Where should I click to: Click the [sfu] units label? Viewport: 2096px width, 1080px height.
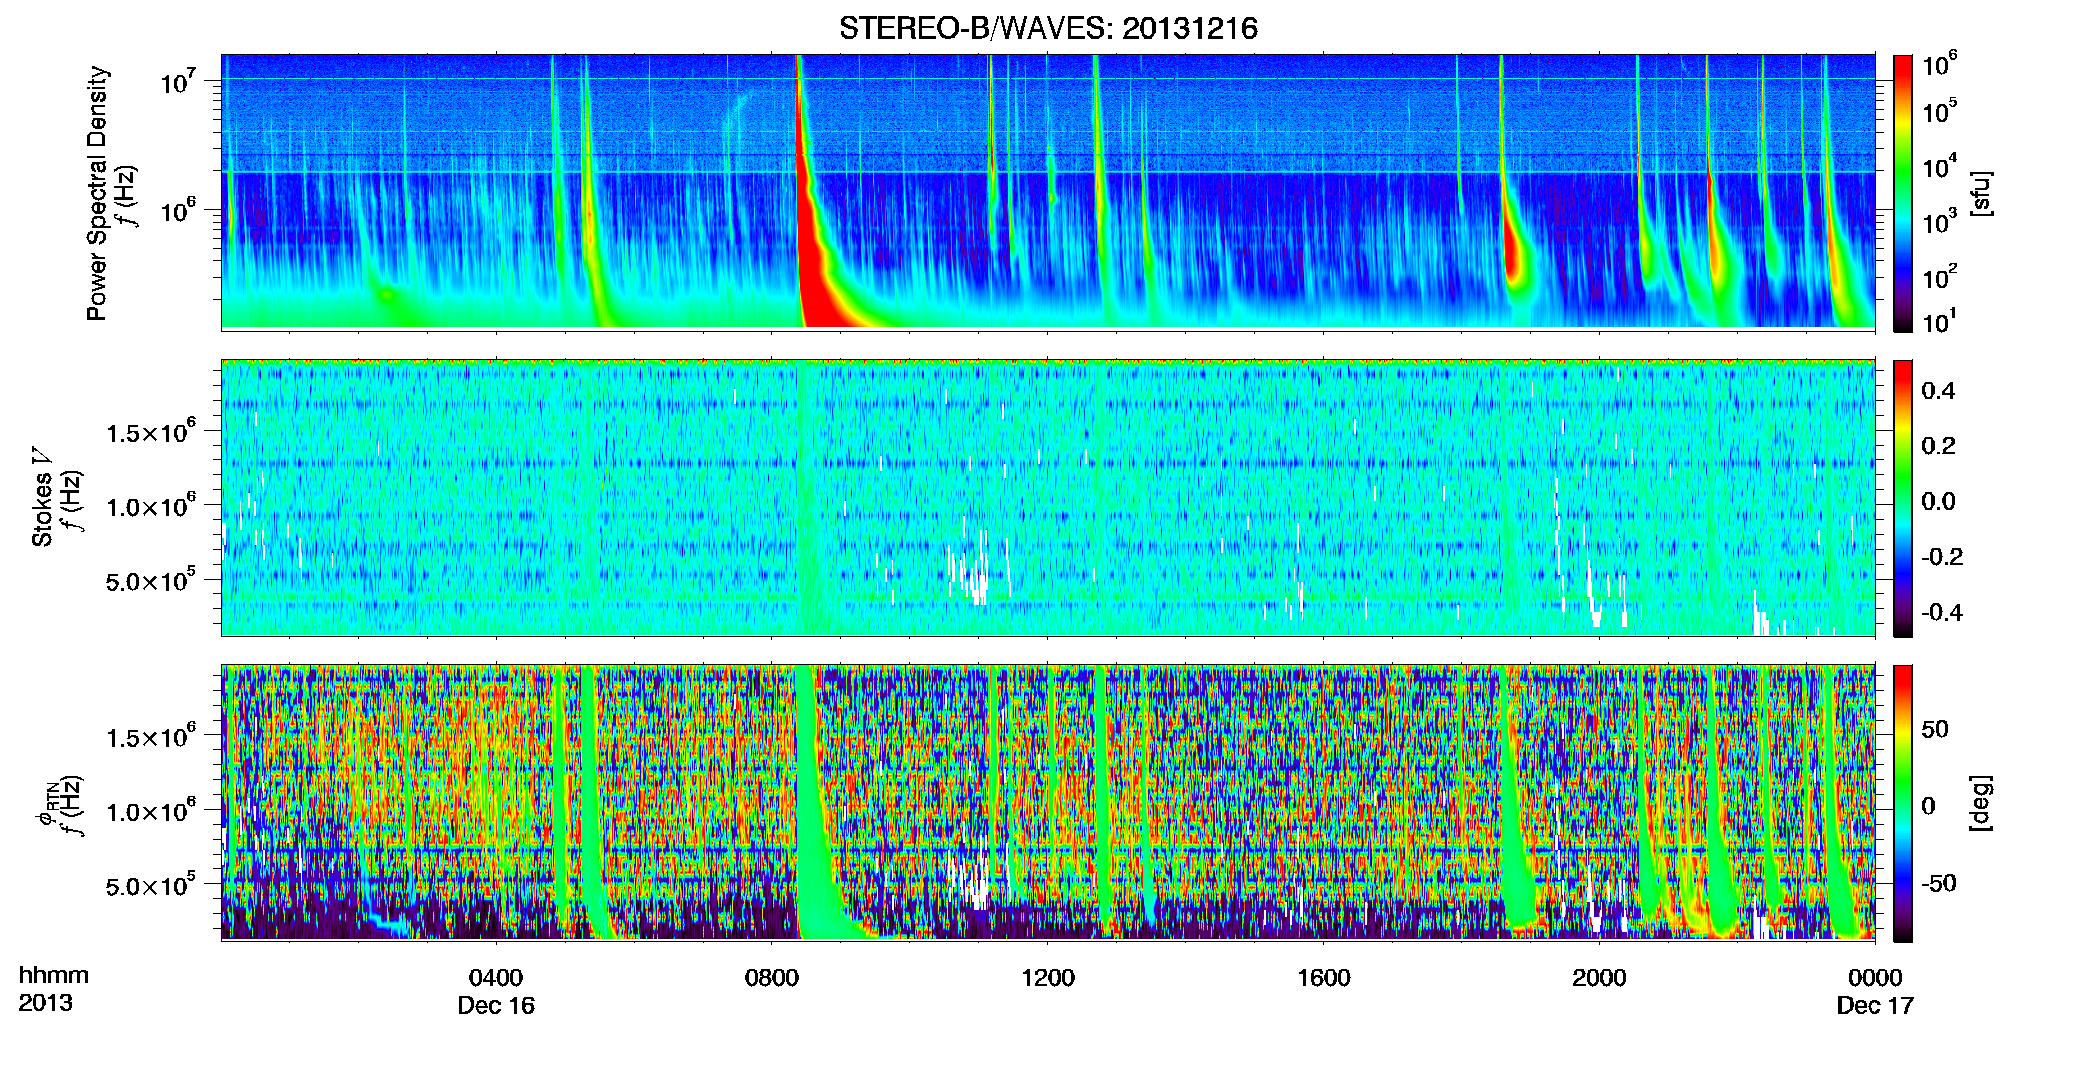pos(1980,193)
